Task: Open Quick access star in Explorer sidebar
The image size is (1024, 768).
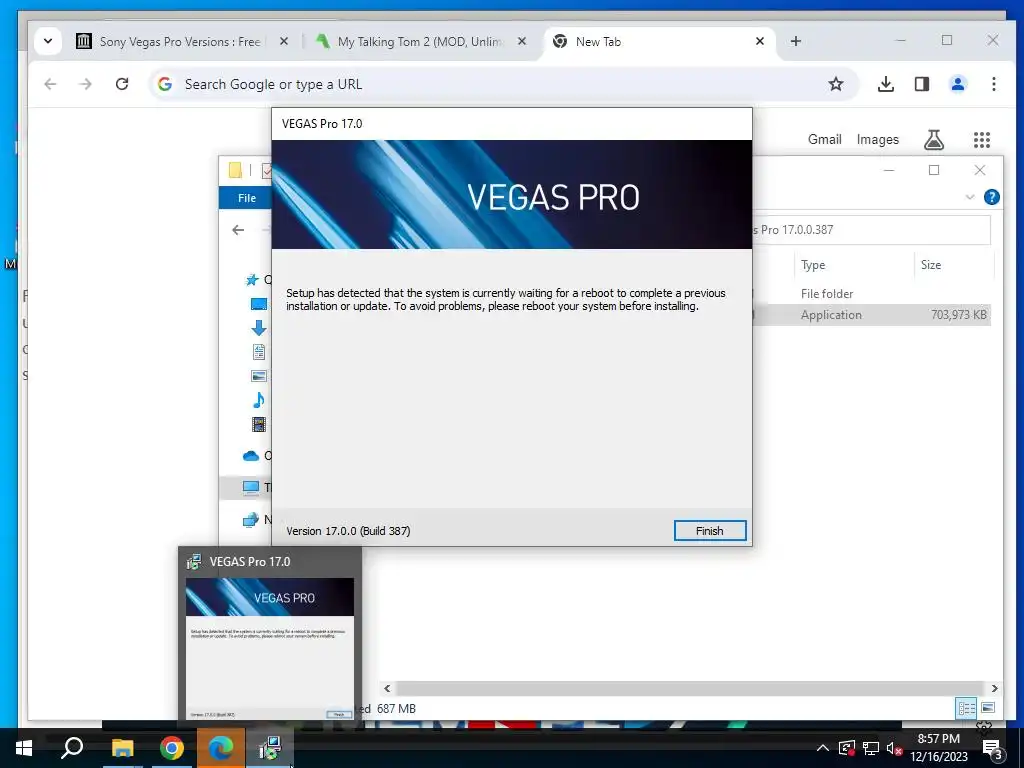Action: pyautogui.click(x=252, y=280)
